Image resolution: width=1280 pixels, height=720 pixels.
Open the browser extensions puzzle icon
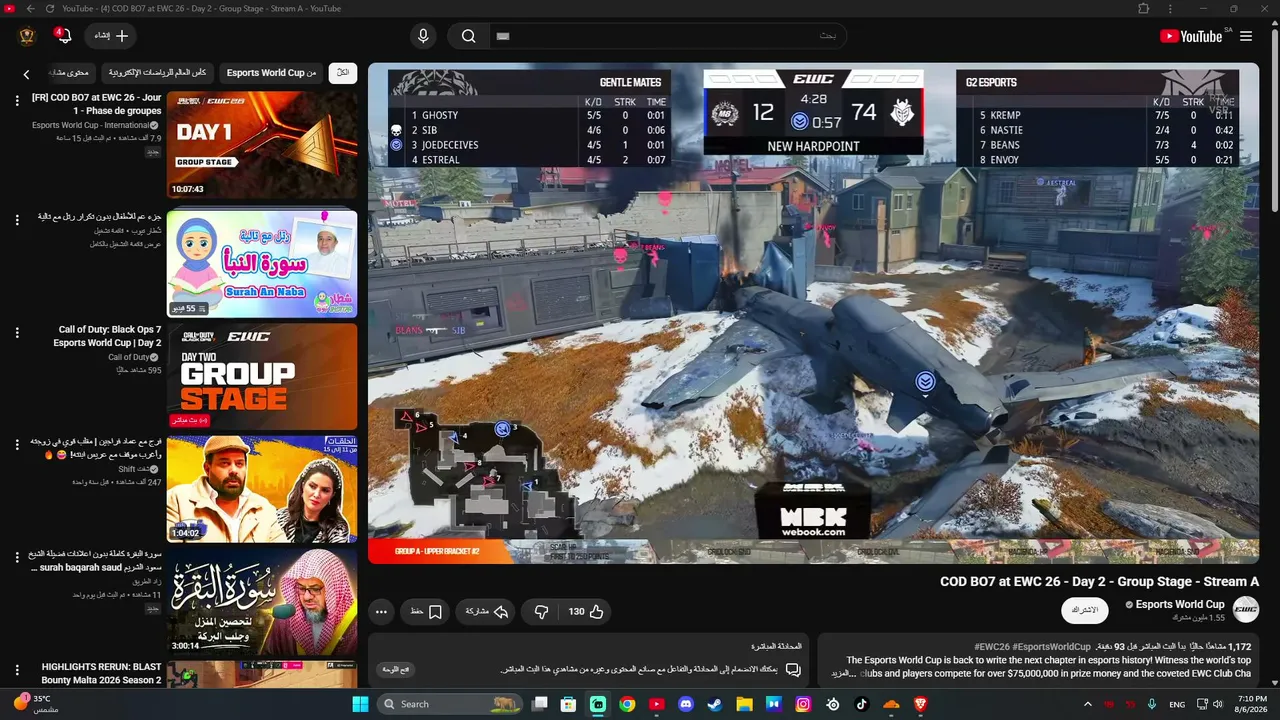pos(1144,9)
